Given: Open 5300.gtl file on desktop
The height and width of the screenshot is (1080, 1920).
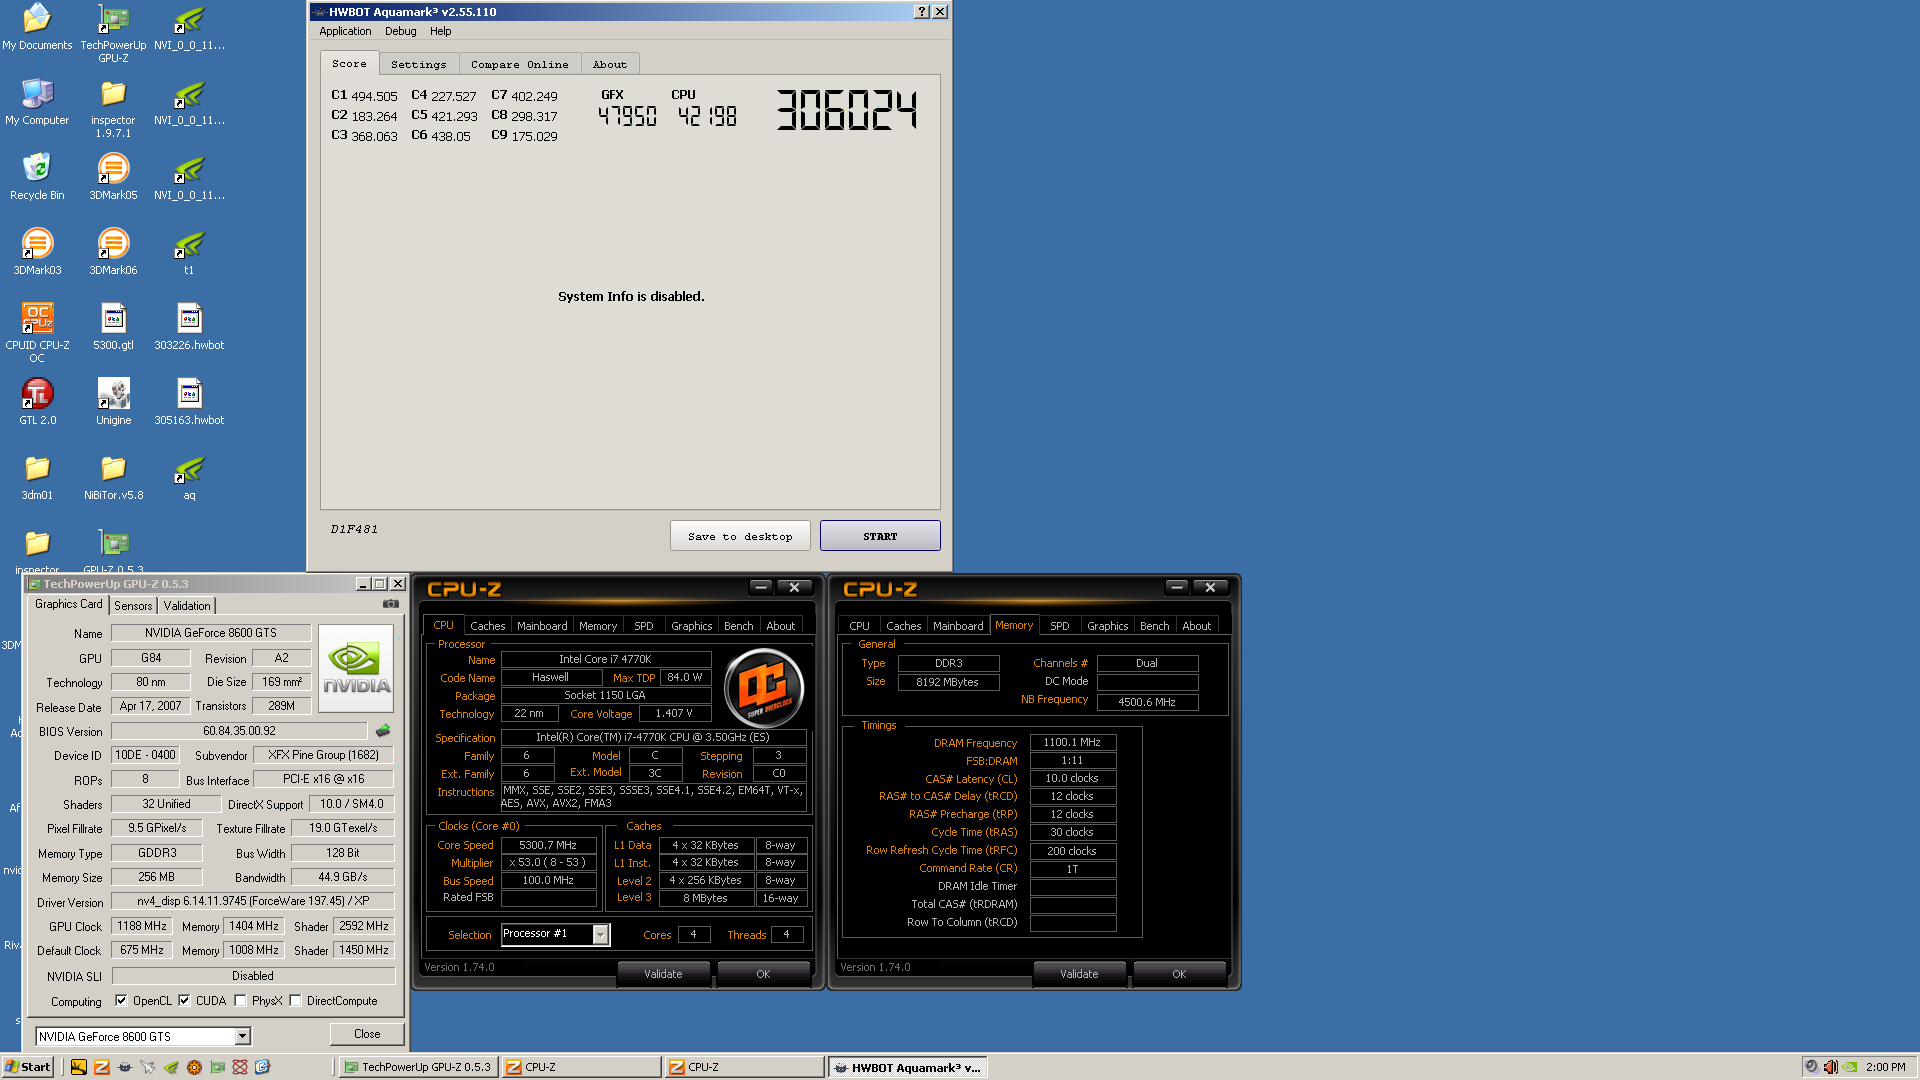Looking at the screenshot, I should coord(113,327).
